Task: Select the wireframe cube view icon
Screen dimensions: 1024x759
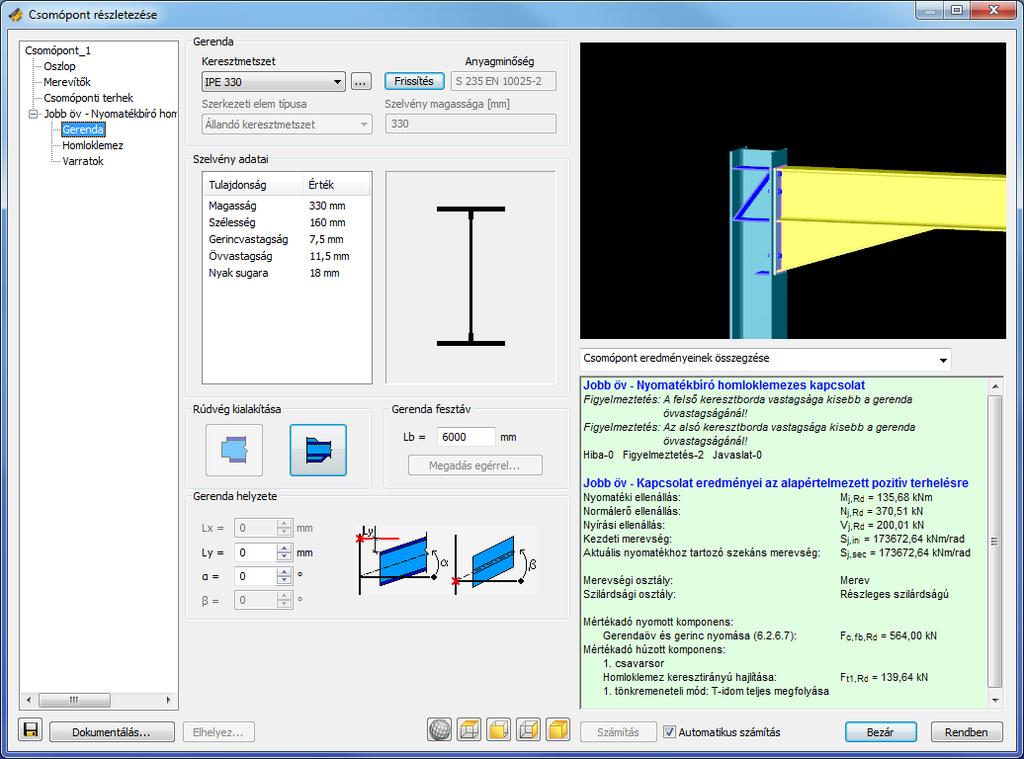Action: (469, 730)
